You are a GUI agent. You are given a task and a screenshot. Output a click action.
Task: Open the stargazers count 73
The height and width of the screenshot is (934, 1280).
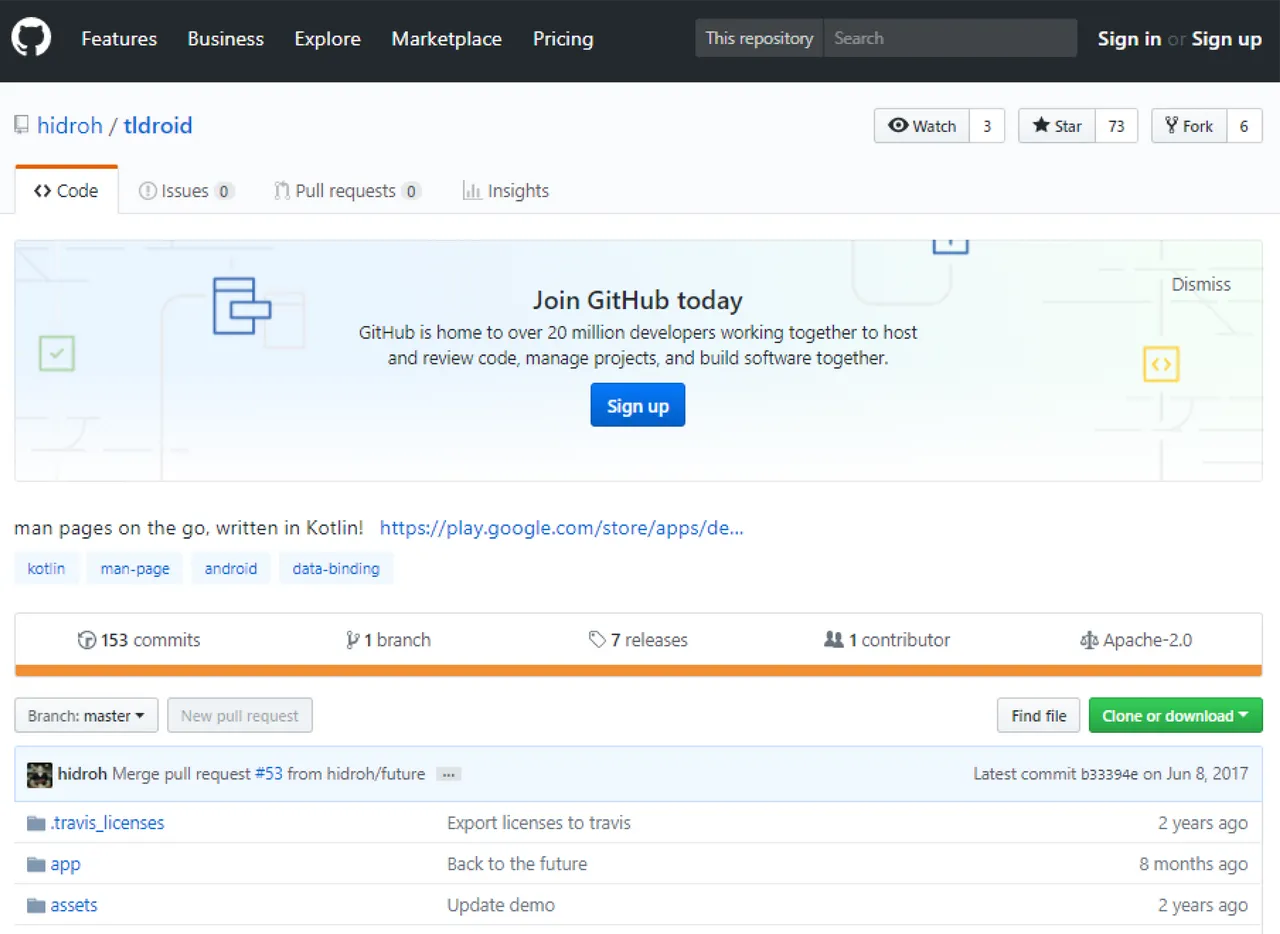coord(1117,126)
